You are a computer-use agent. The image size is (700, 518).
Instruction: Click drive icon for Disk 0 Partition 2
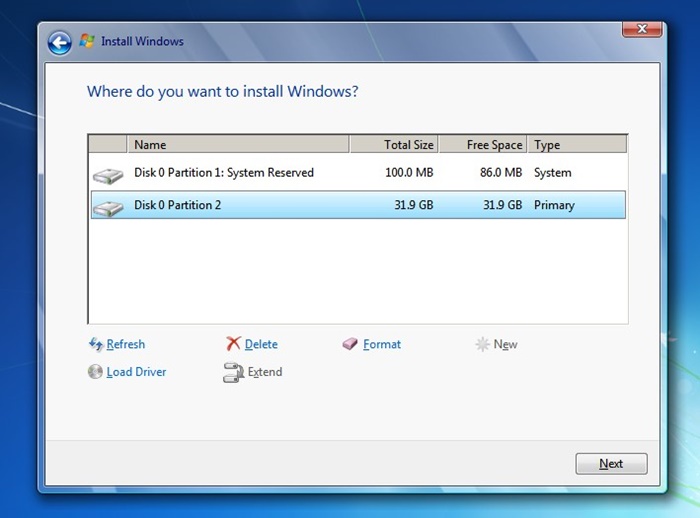point(108,208)
